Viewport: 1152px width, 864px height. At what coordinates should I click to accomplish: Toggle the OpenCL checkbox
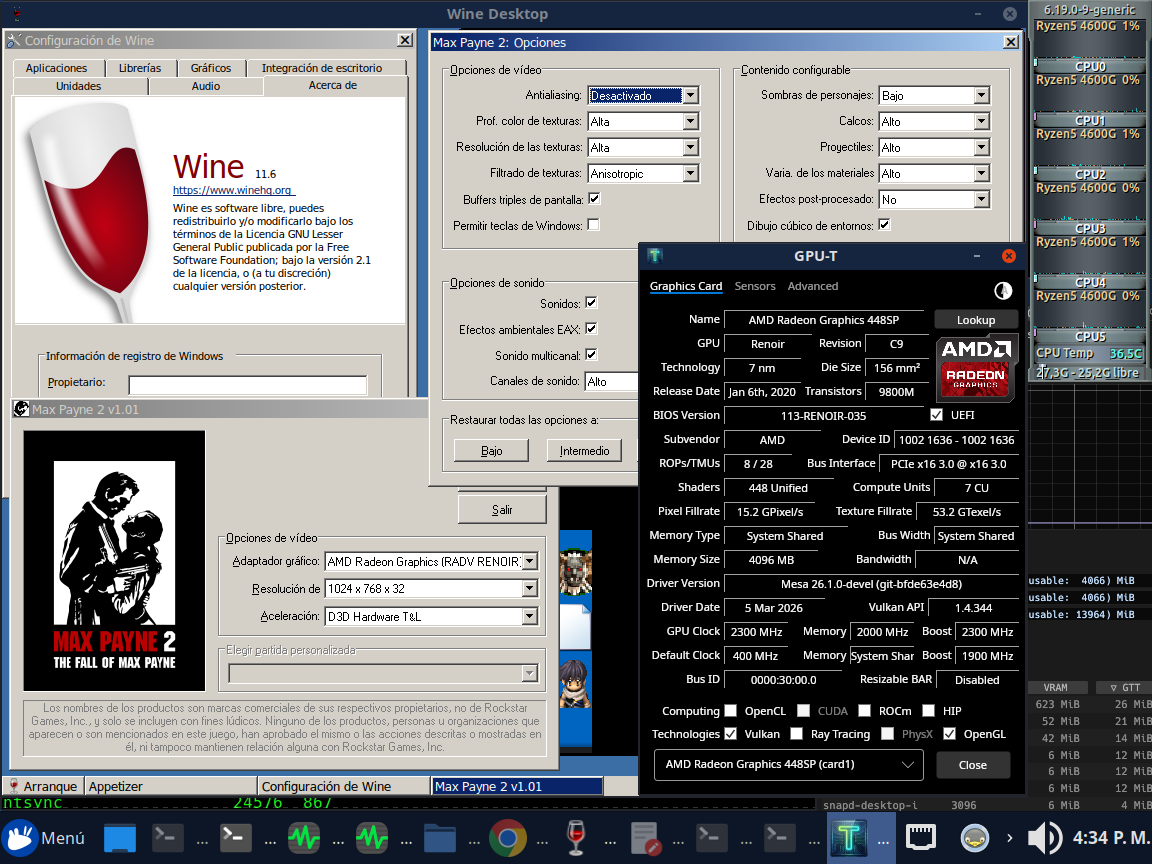pos(730,710)
